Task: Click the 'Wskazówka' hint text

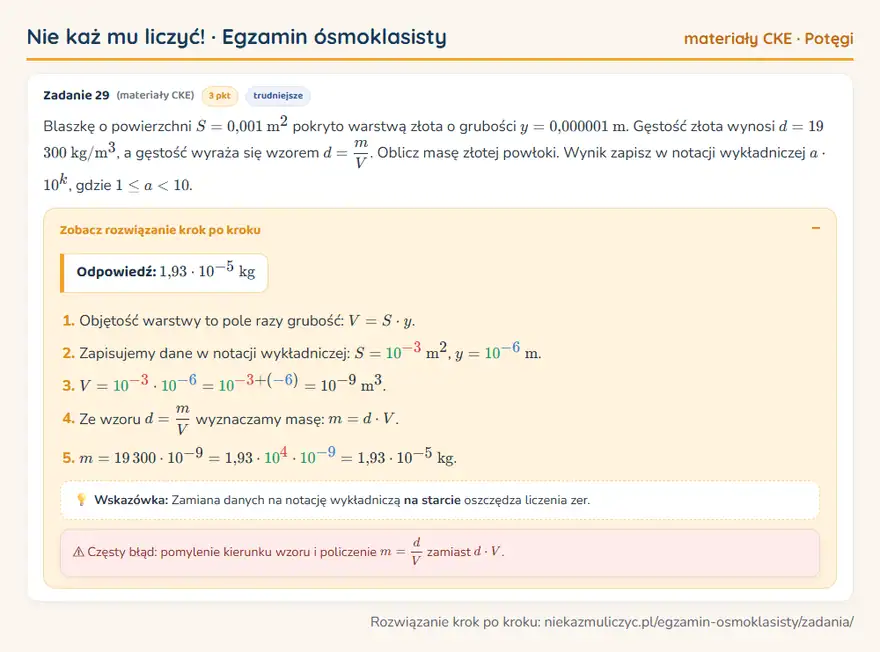Action: [x=342, y=500]
